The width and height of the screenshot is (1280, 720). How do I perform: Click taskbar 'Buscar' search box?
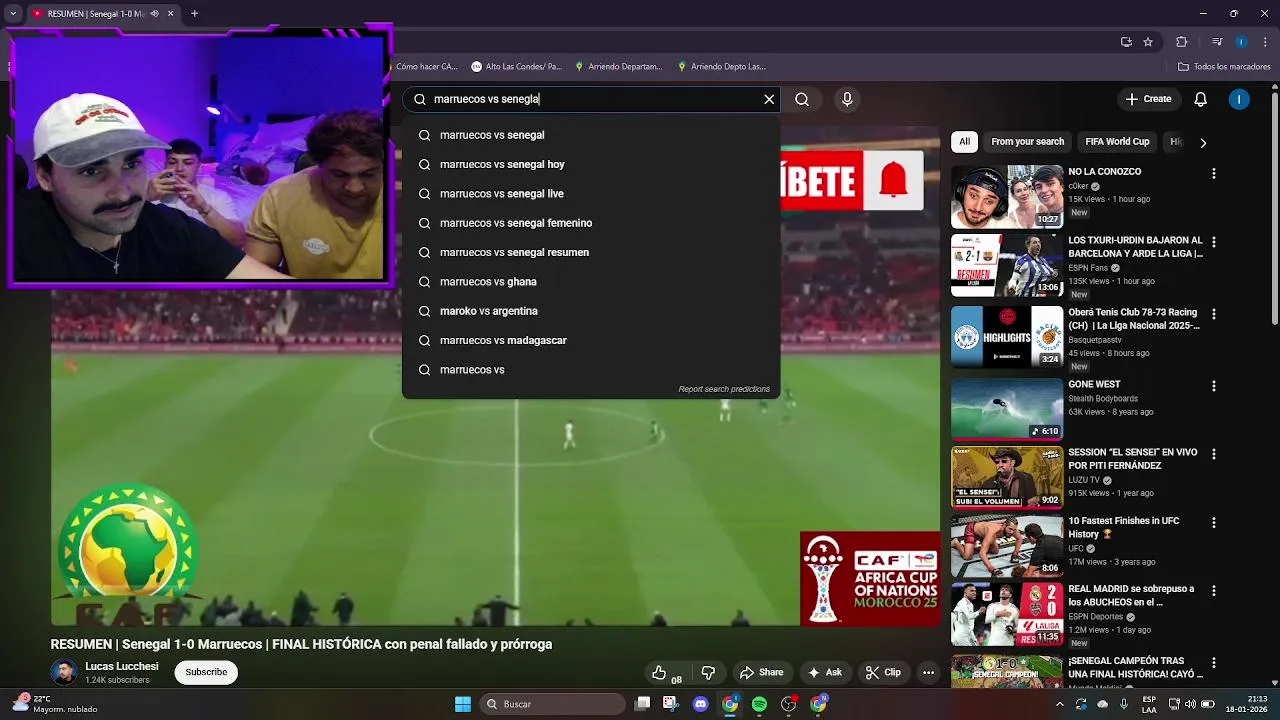tap(553, 704)
